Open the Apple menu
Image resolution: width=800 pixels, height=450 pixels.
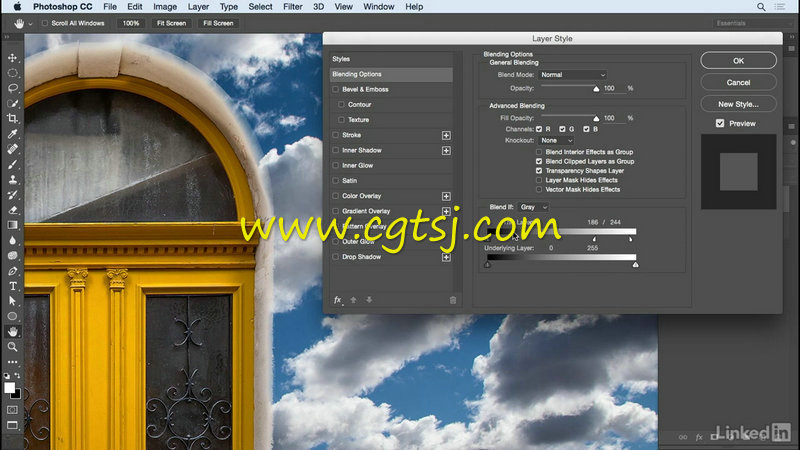17,7
